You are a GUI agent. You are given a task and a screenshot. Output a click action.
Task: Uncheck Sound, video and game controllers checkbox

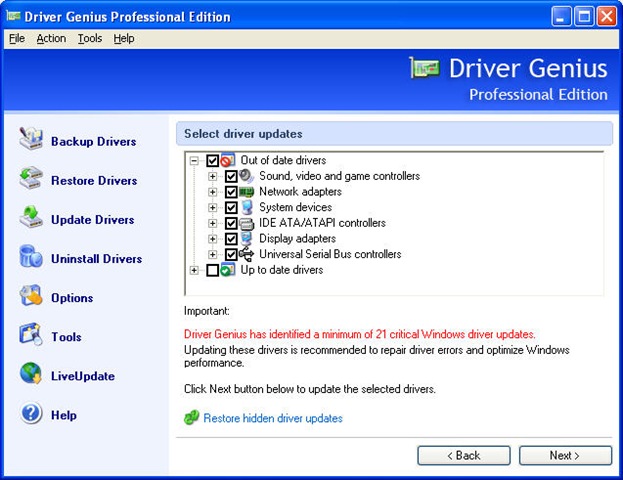pyautogui.click(x=231, y=176)
